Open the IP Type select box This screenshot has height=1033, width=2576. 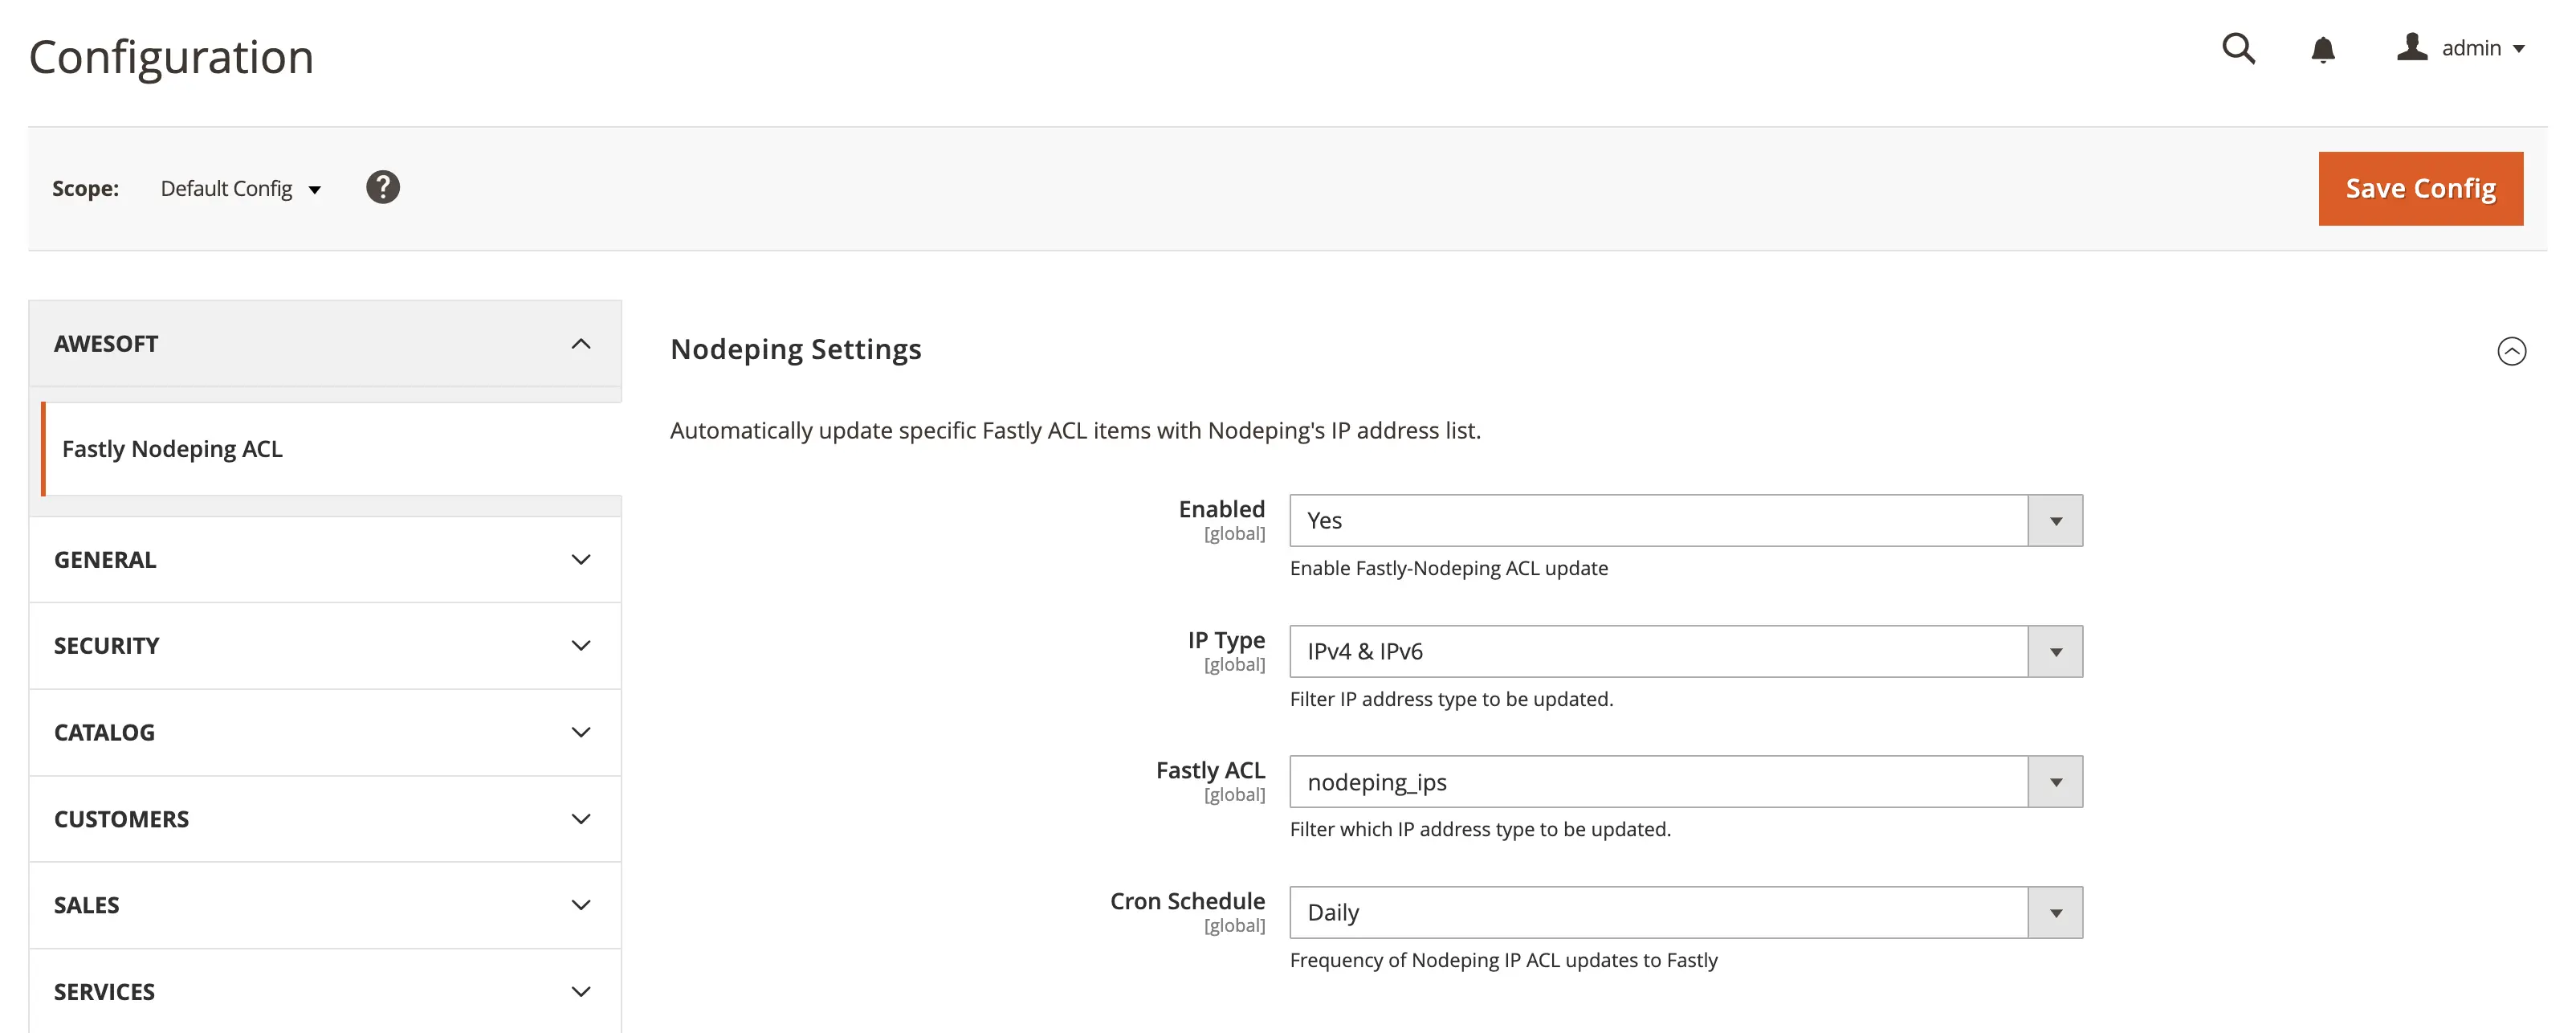pos(1685,651)
